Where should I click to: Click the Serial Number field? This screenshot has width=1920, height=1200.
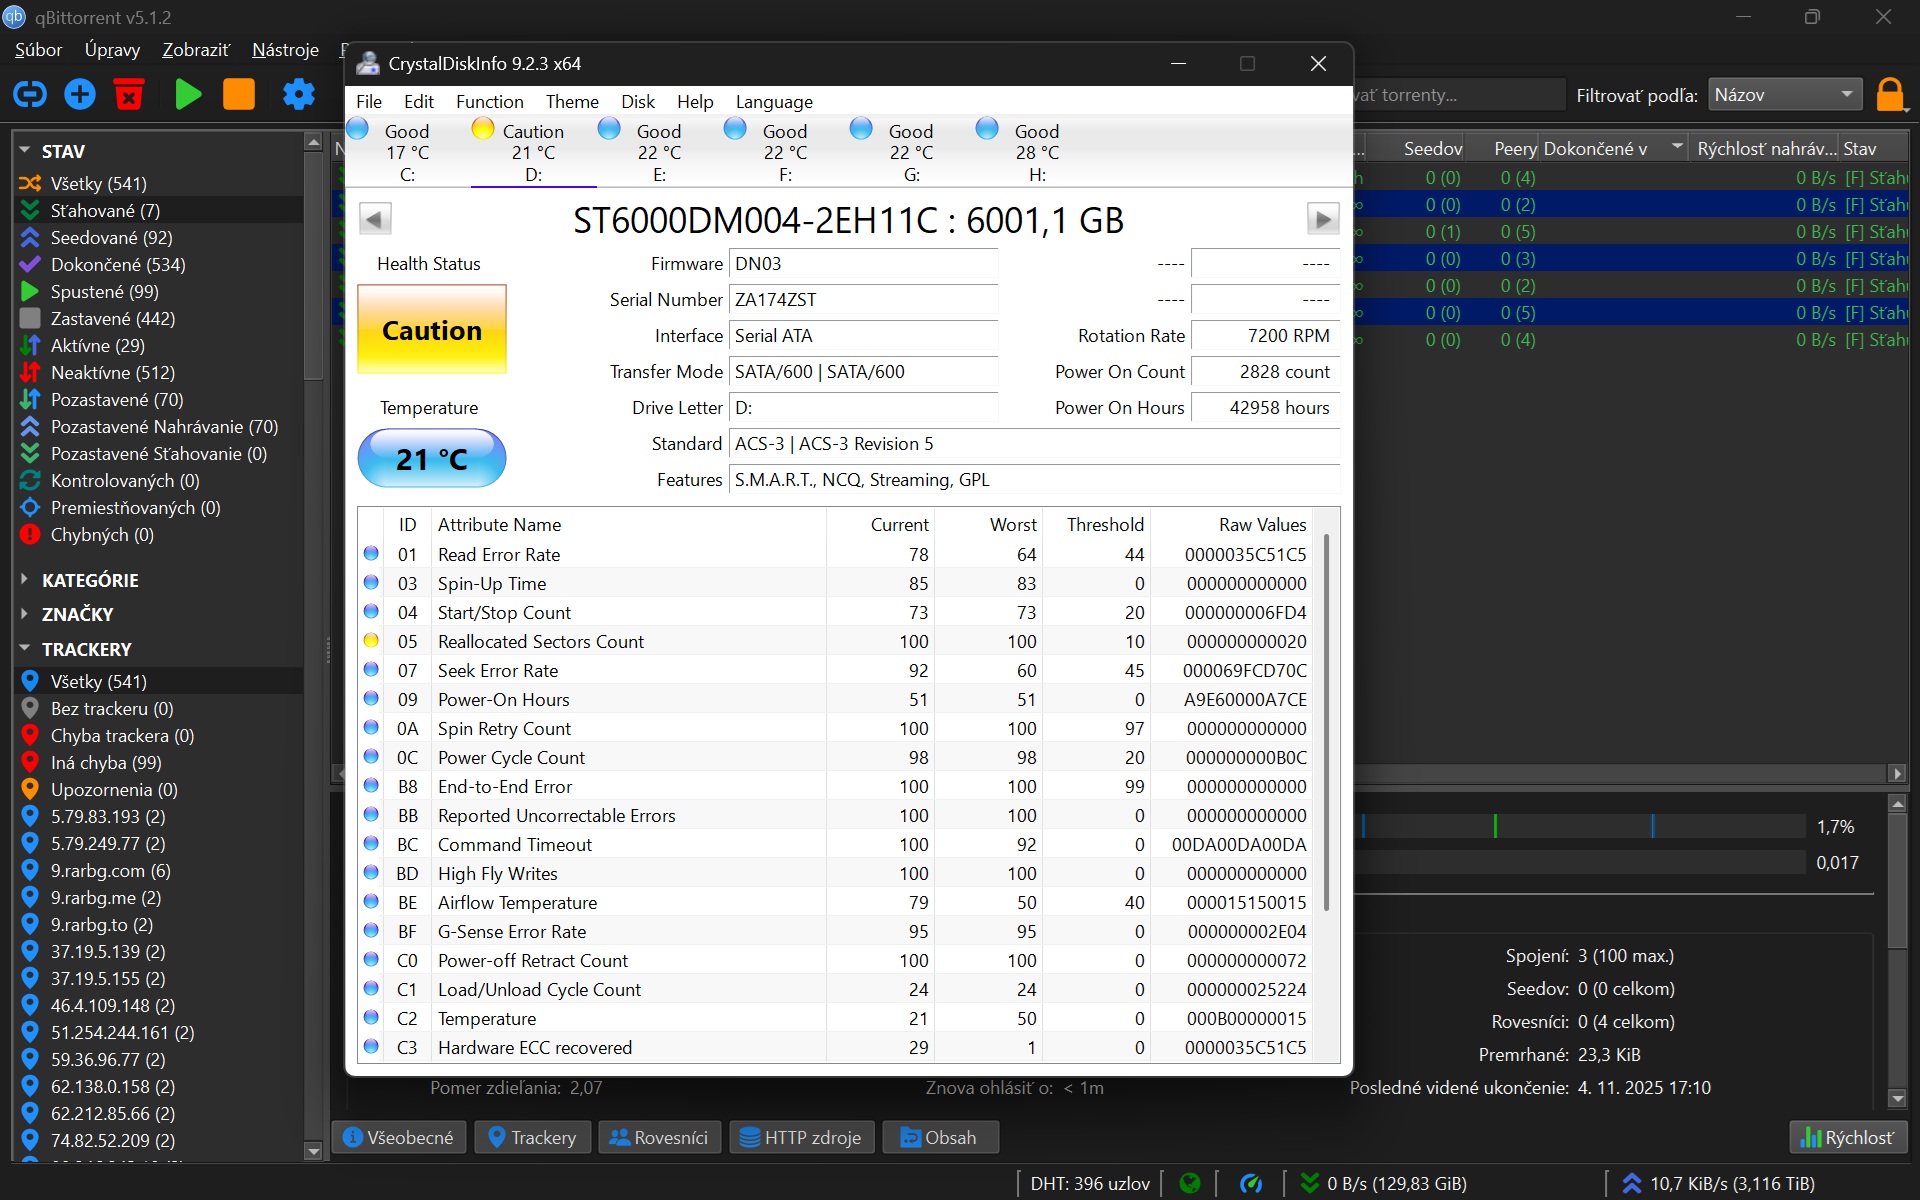[862, 300]
